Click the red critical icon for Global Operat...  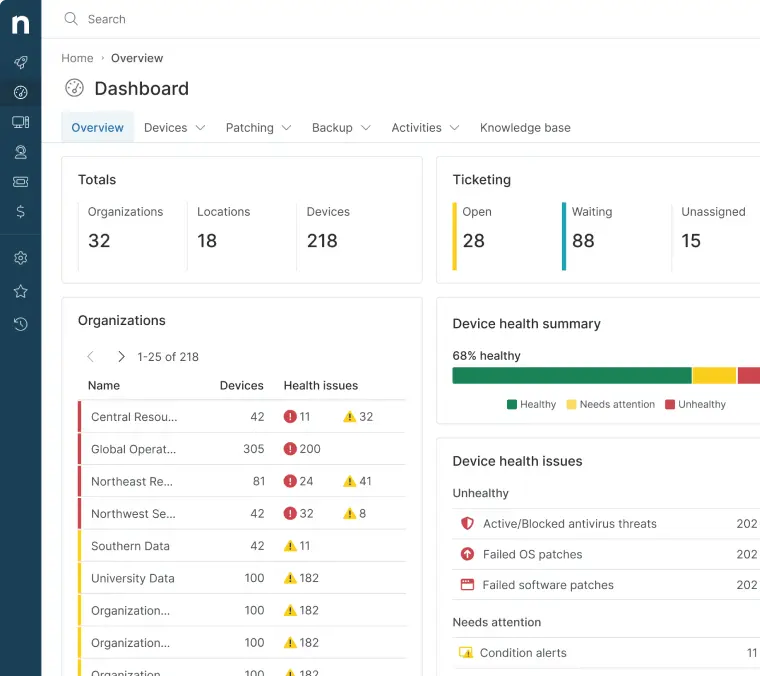[x=290, y=449]
